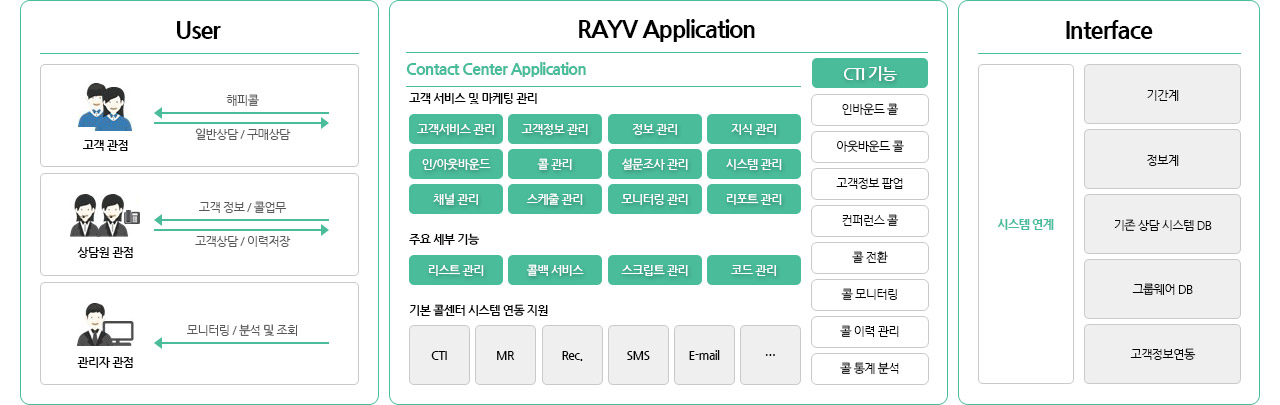The height and width of the screenshot is (405, 1280).
Task: Choose the 콜 관리 button
Action: click(x=555, y=164)
